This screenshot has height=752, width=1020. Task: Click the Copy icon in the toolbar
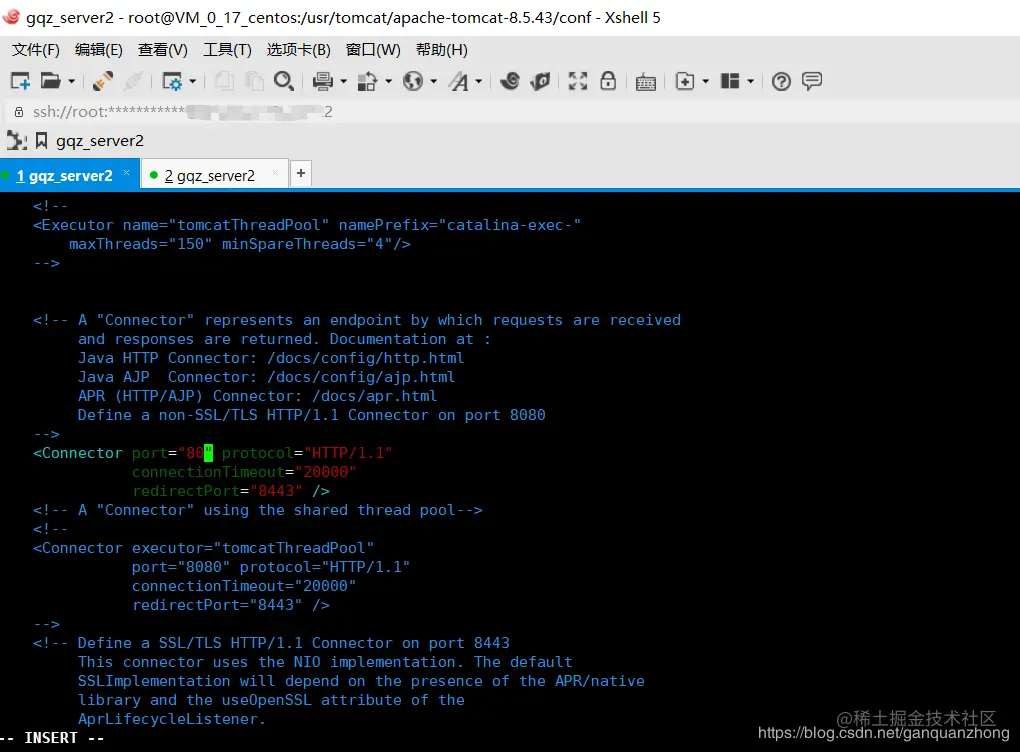(224, 81)
